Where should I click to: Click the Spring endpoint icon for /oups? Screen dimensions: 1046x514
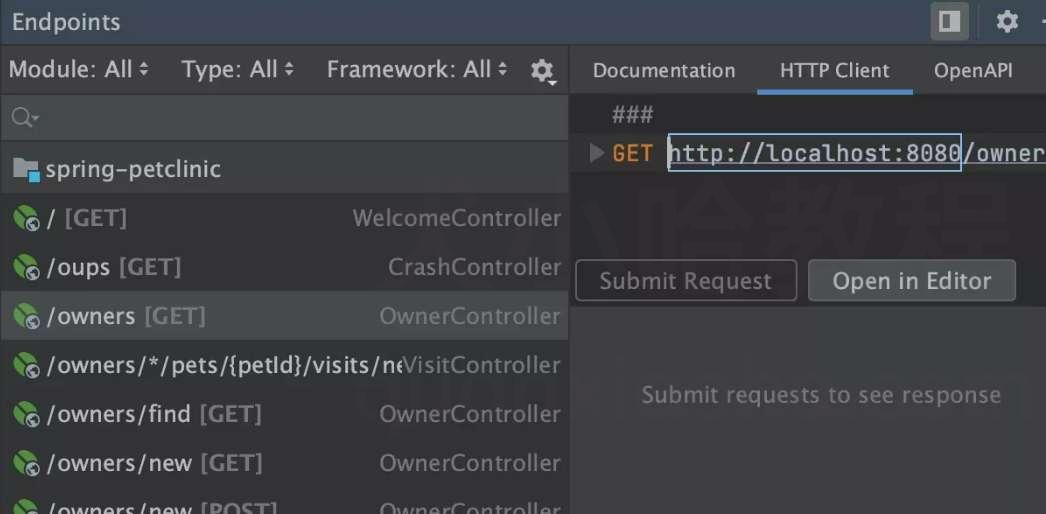[26, 267]
